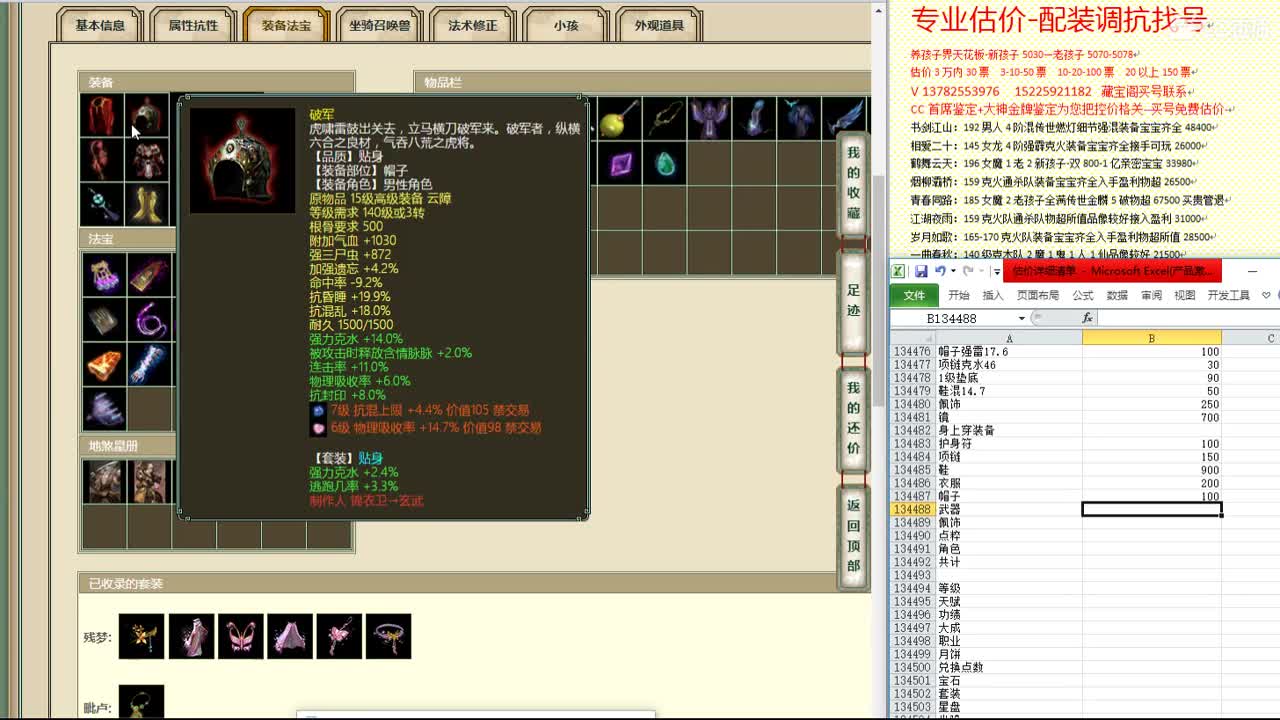Select the yellow mallet item in inventory

pos(618,118)
